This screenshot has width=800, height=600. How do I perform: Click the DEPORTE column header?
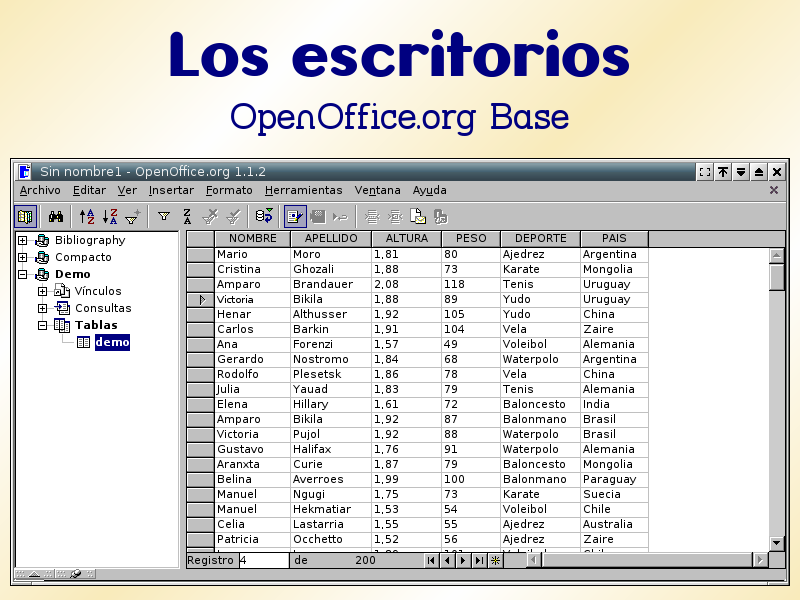coord(540,238)
